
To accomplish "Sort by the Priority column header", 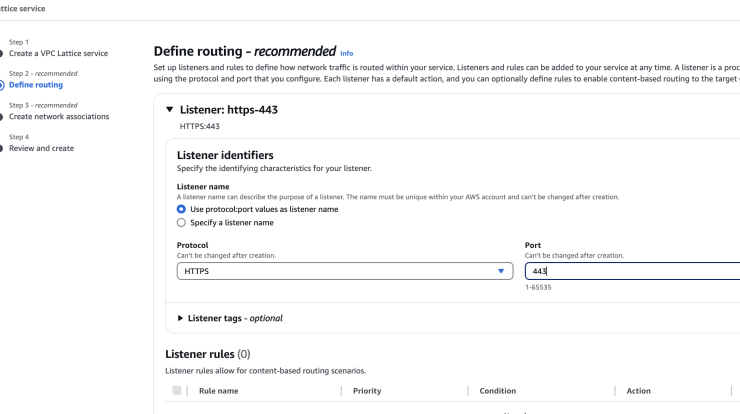I will coord(367,391).
